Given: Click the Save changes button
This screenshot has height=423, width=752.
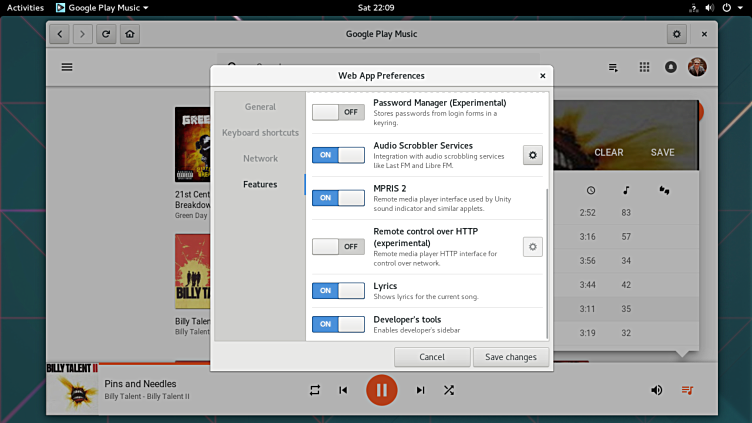Looking at the screenshot, I should click(510, 357).
